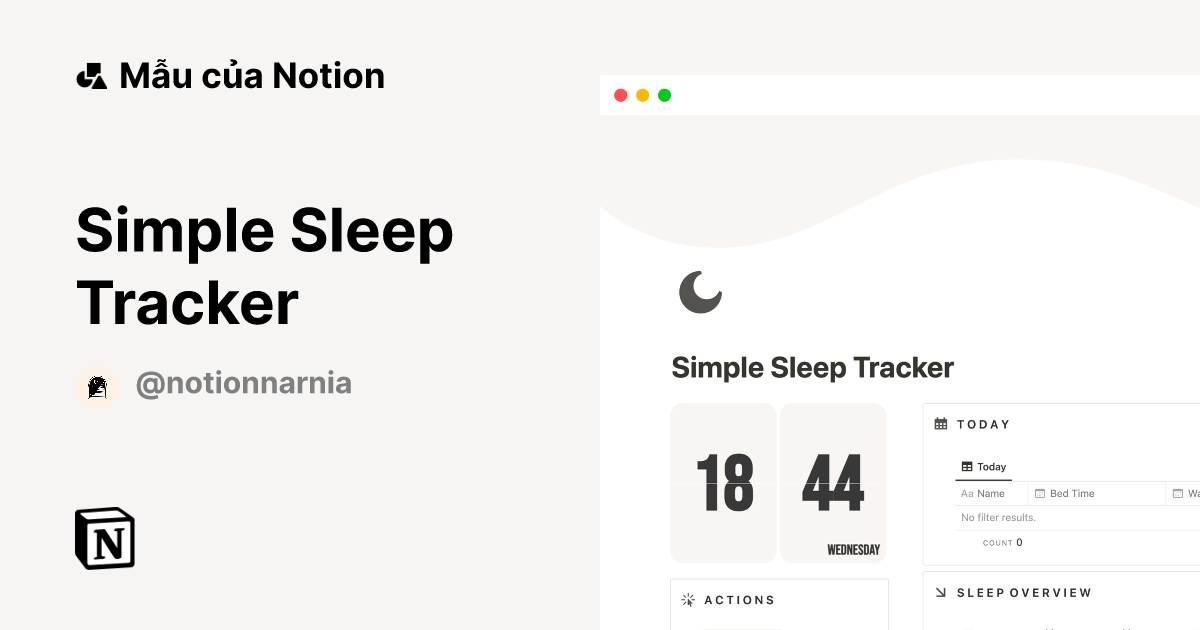Click the calendar icon beside TODAY heading
The image size is (1200, 630).
pyautogui.click(x=941, y=423)
